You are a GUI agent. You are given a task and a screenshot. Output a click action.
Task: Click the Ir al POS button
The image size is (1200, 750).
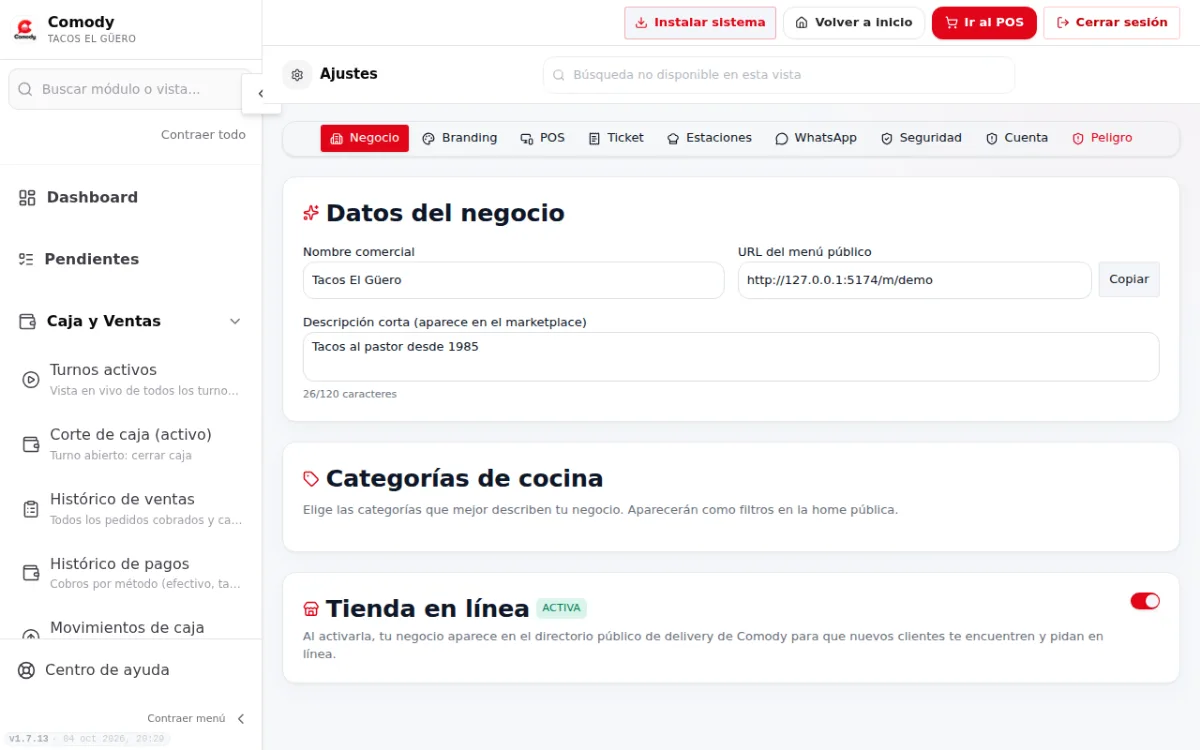tap(984, 23)
